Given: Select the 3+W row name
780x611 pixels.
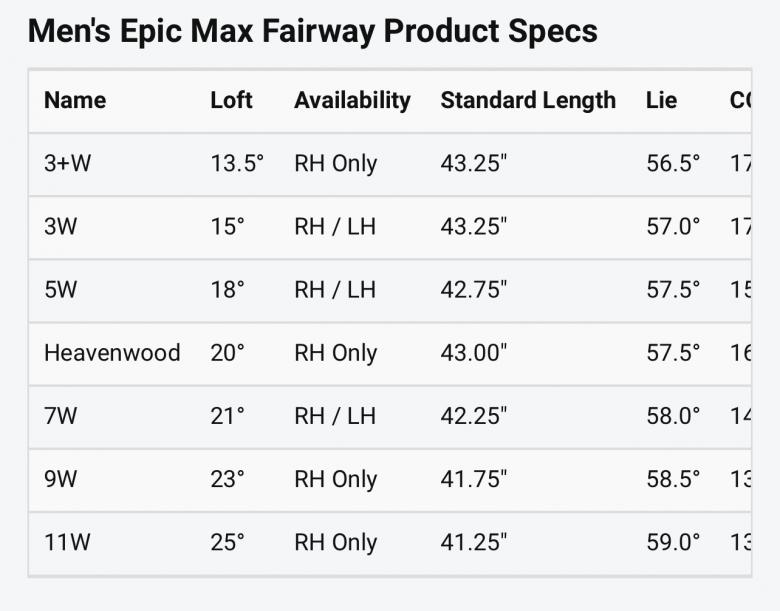Looking at the screenshot, I should tap(67, 164).
